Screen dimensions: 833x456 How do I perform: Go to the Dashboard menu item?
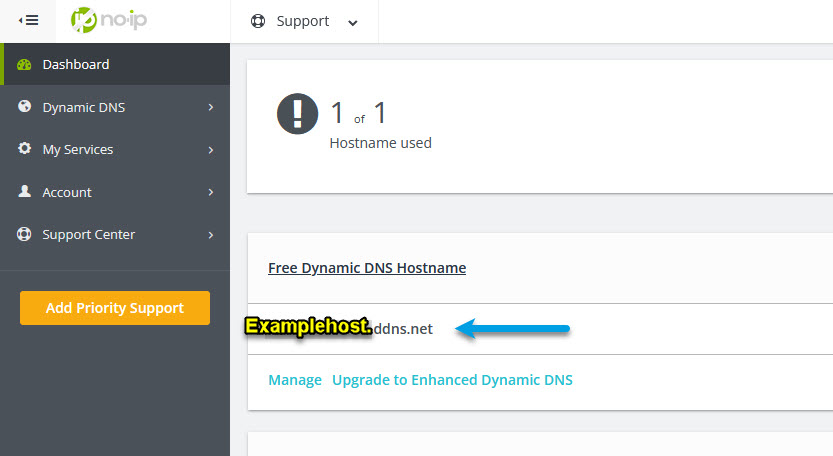click(x=76, y=64)
